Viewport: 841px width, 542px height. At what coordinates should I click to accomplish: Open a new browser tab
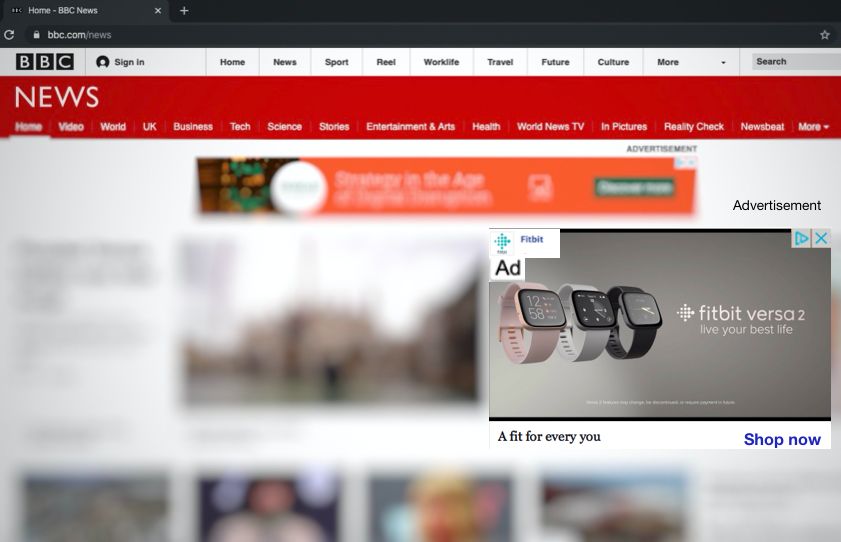(184, 10)
